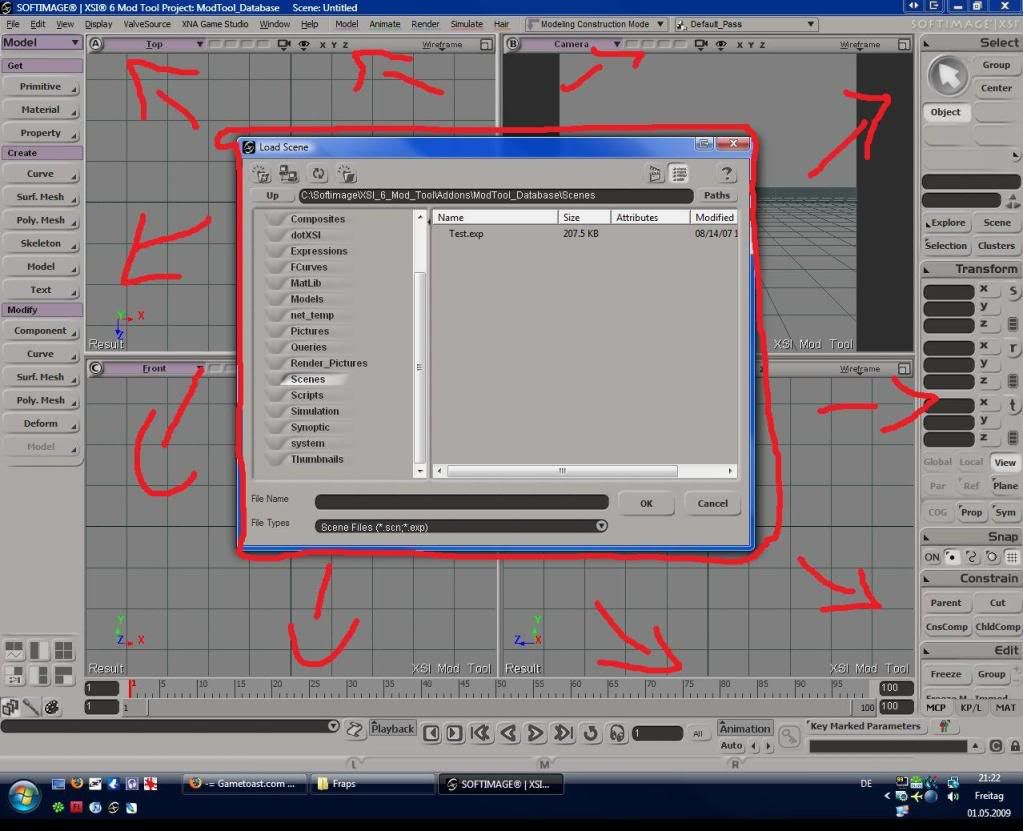Open the Top viewport view dropdown
This screenshot has height=831, width=1023.
(155, 44)
